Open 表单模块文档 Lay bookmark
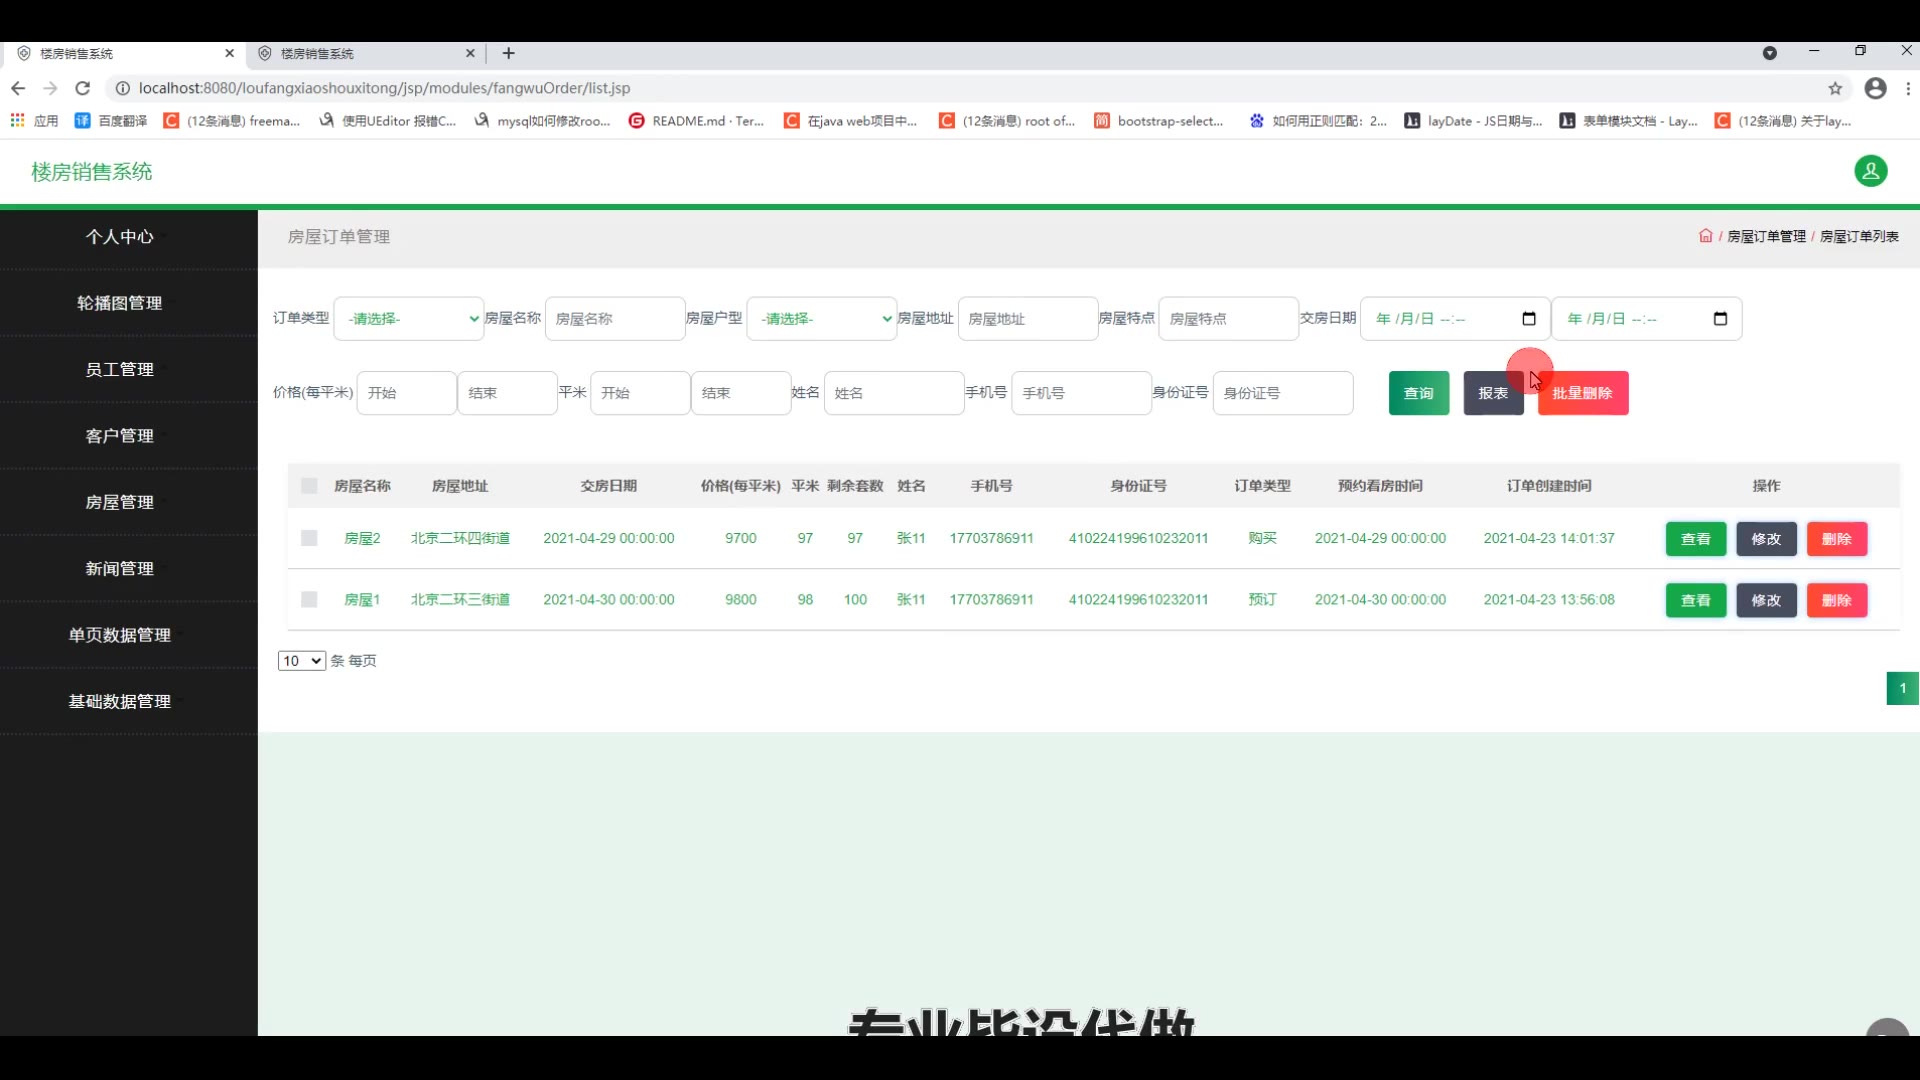Screen dimensions: 1920x1080 coord(1628,121)
